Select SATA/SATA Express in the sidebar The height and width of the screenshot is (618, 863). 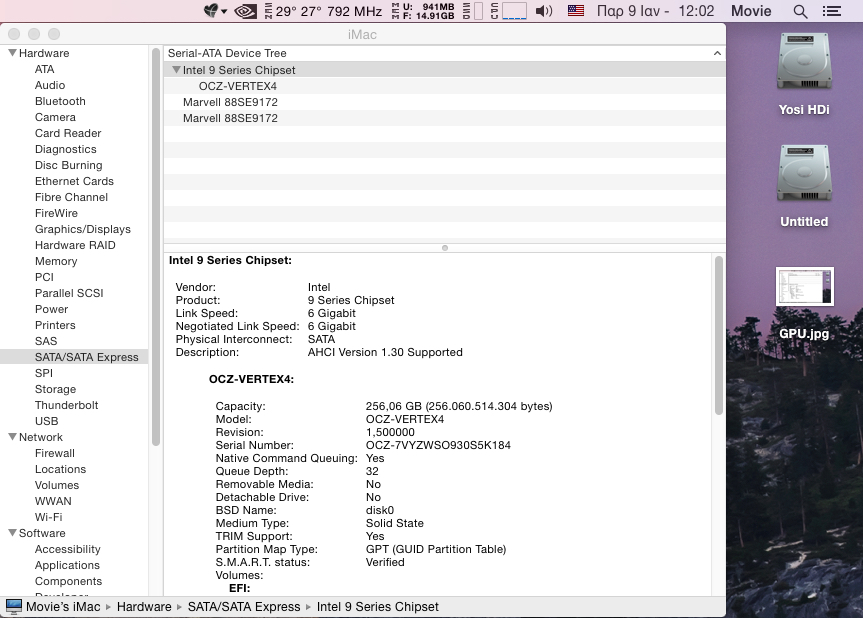click(x=86, y=357)
